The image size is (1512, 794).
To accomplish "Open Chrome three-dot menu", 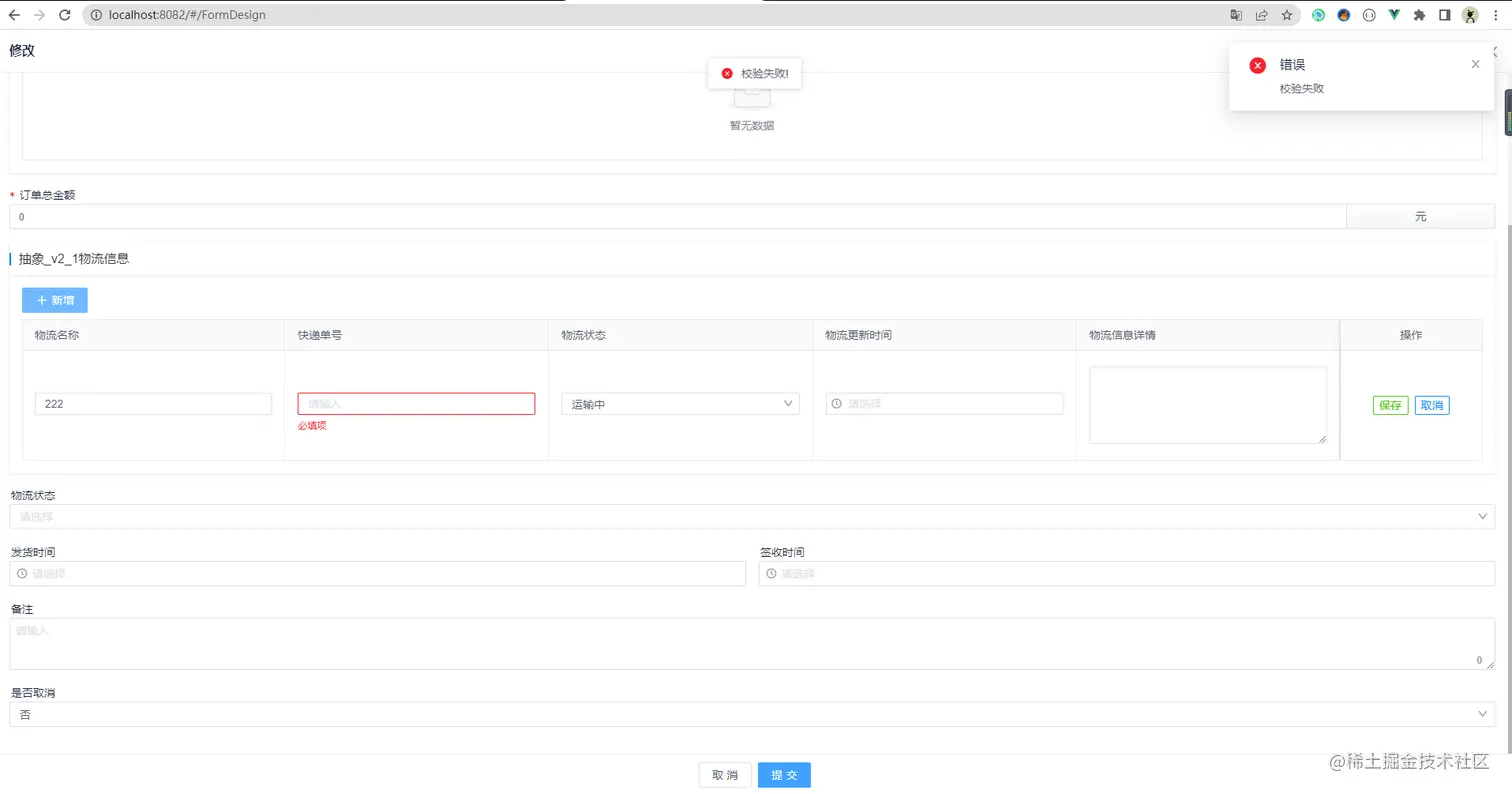I will [x=1496, y=15].
